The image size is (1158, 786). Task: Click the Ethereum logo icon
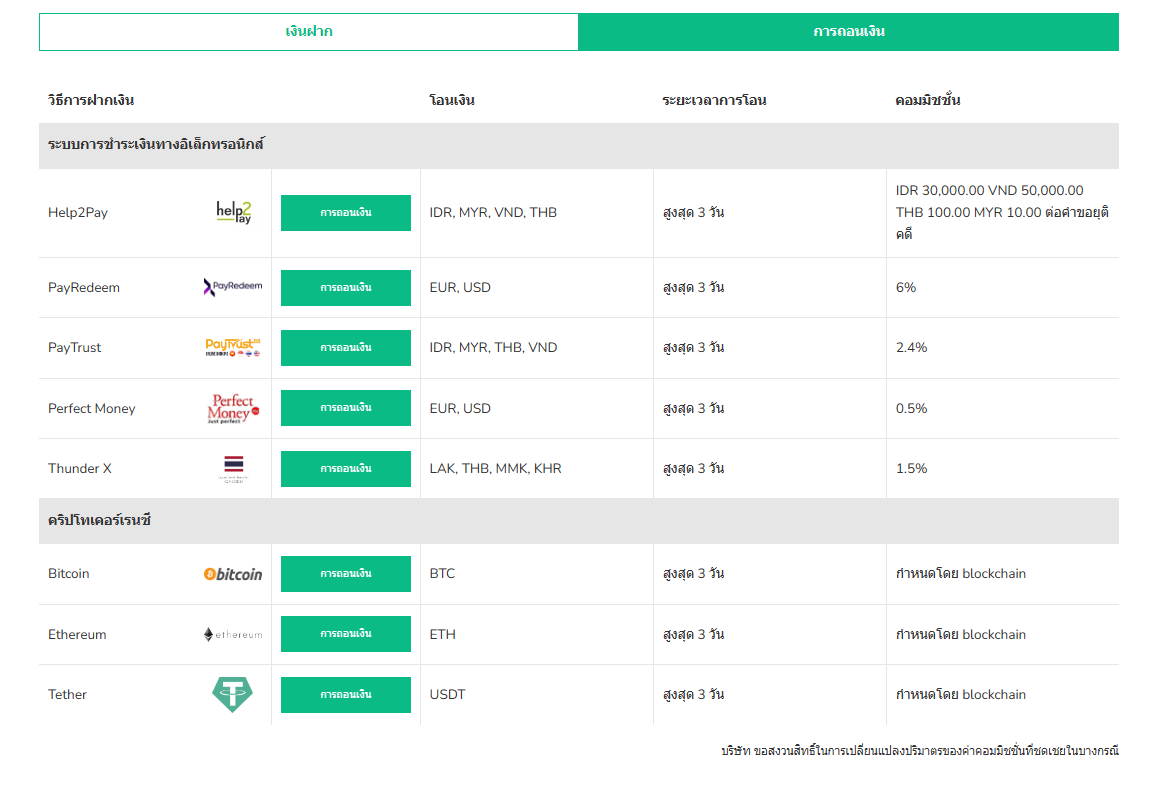(233, 634)
